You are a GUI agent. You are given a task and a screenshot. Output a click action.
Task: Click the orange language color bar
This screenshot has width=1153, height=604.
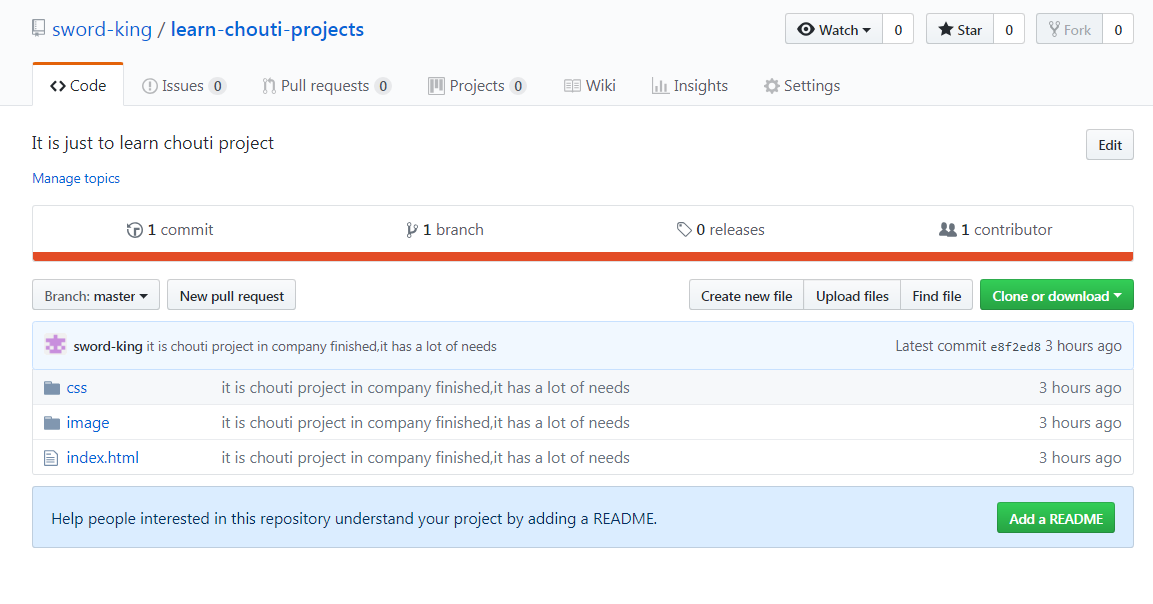[x=582, y=256]
